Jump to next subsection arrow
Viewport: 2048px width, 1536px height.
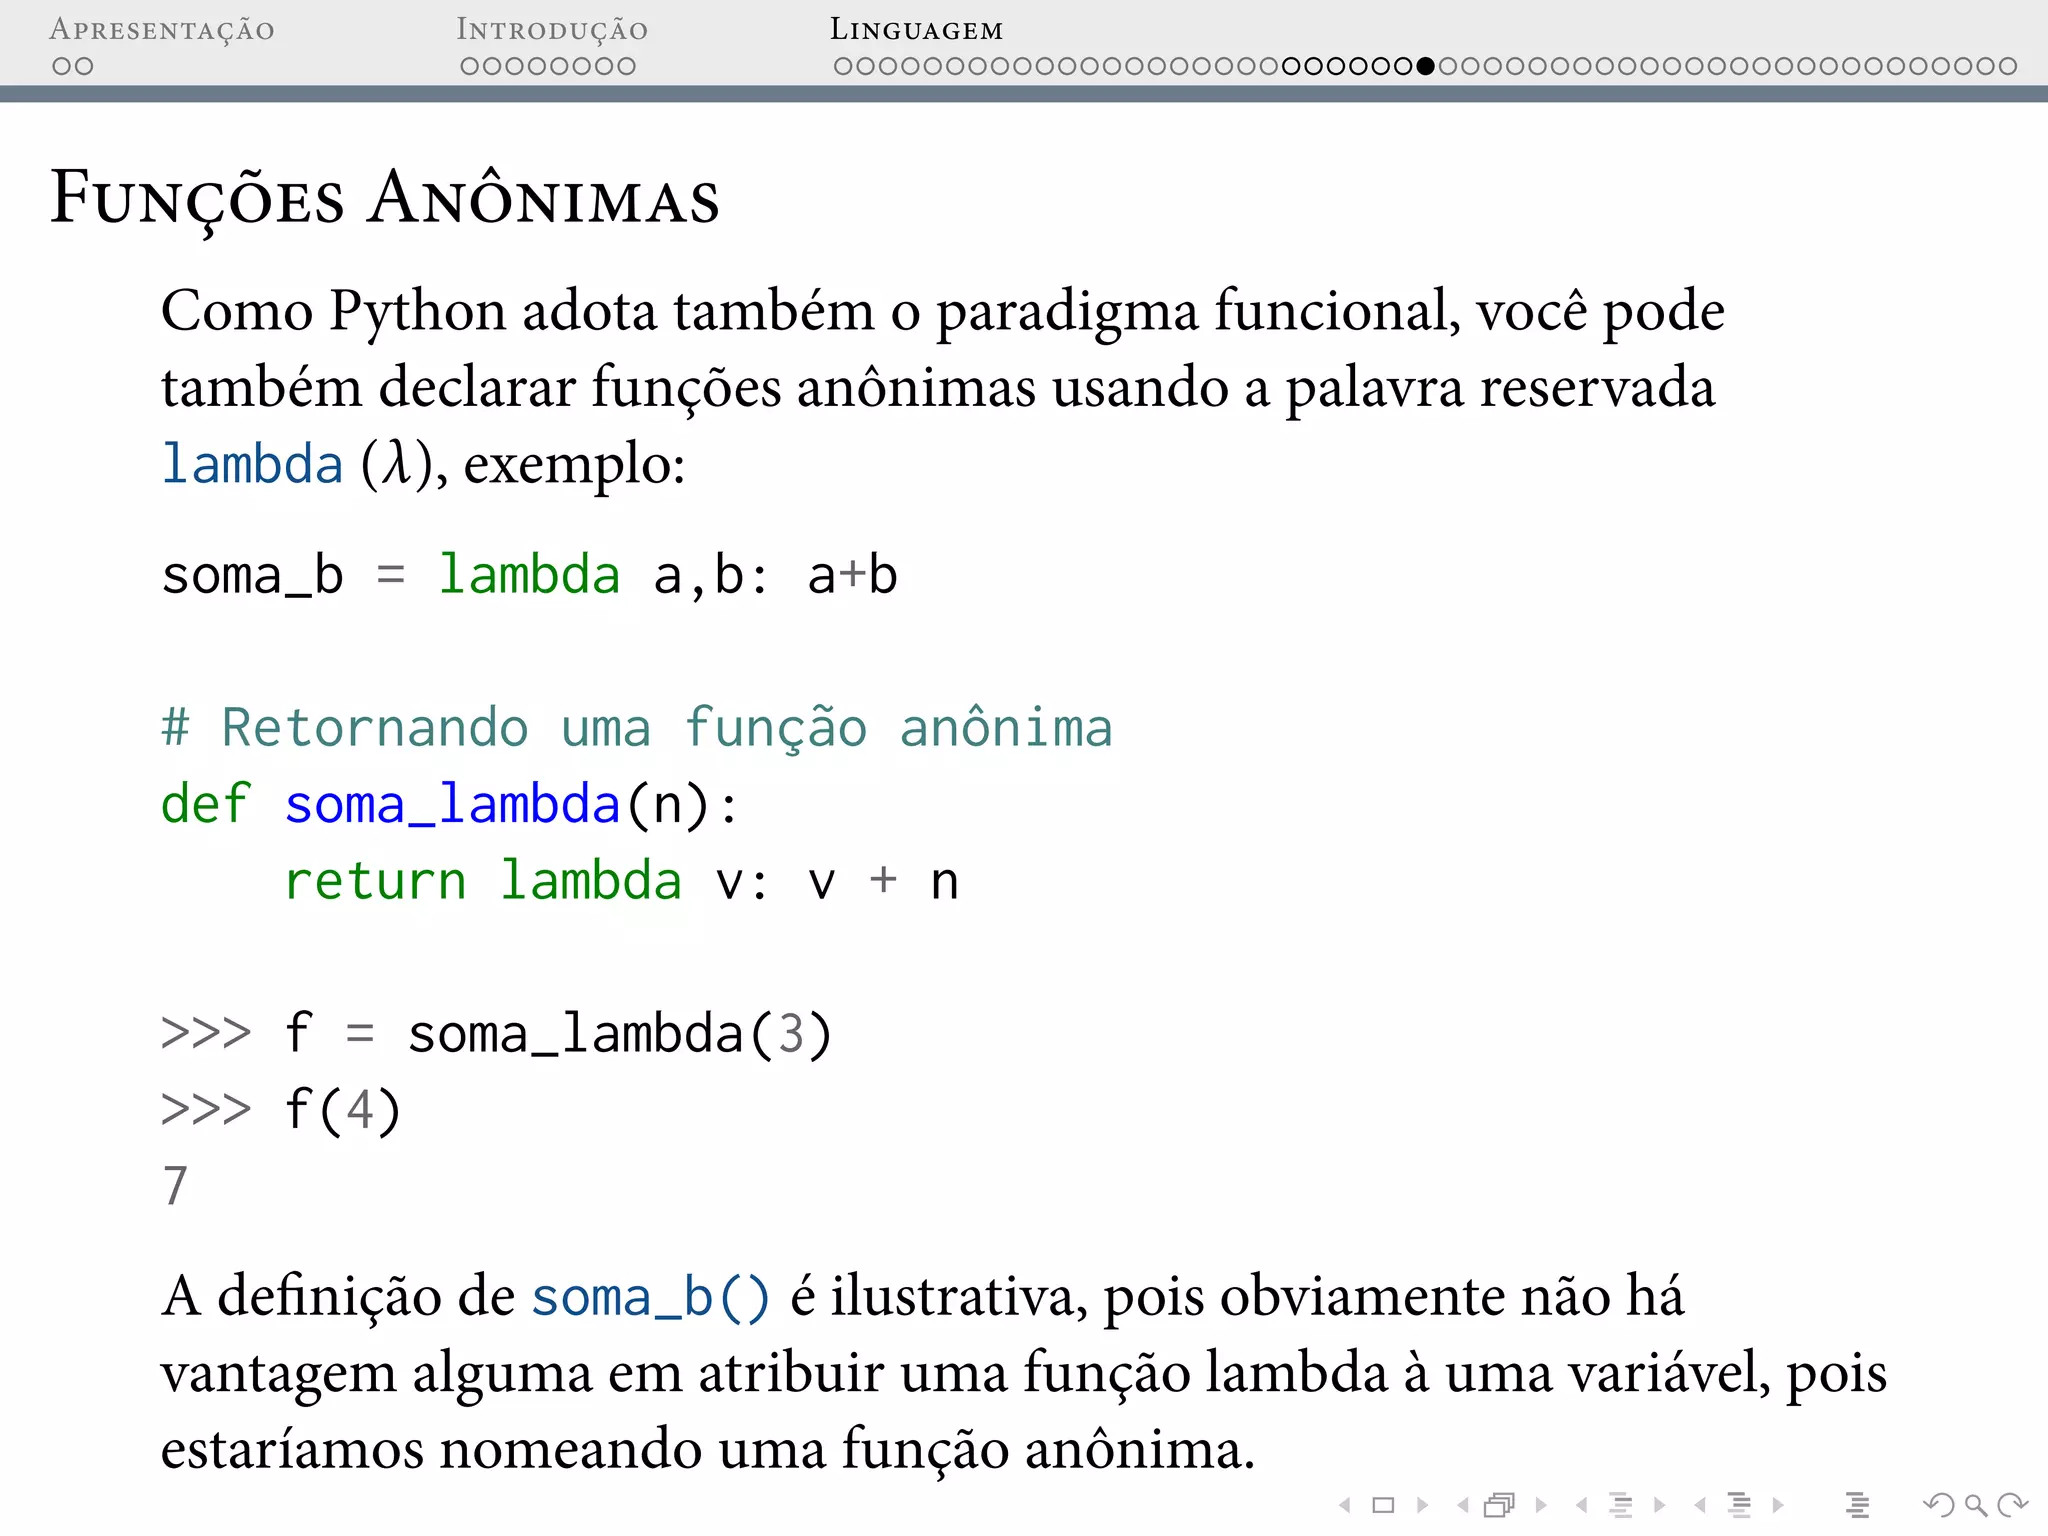1660,1505
